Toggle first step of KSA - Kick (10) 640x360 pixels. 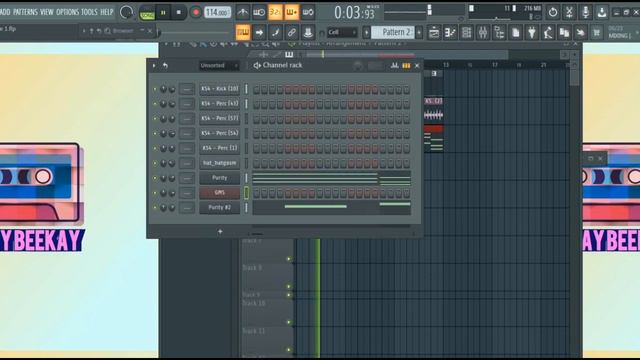(x=256, y=89)
